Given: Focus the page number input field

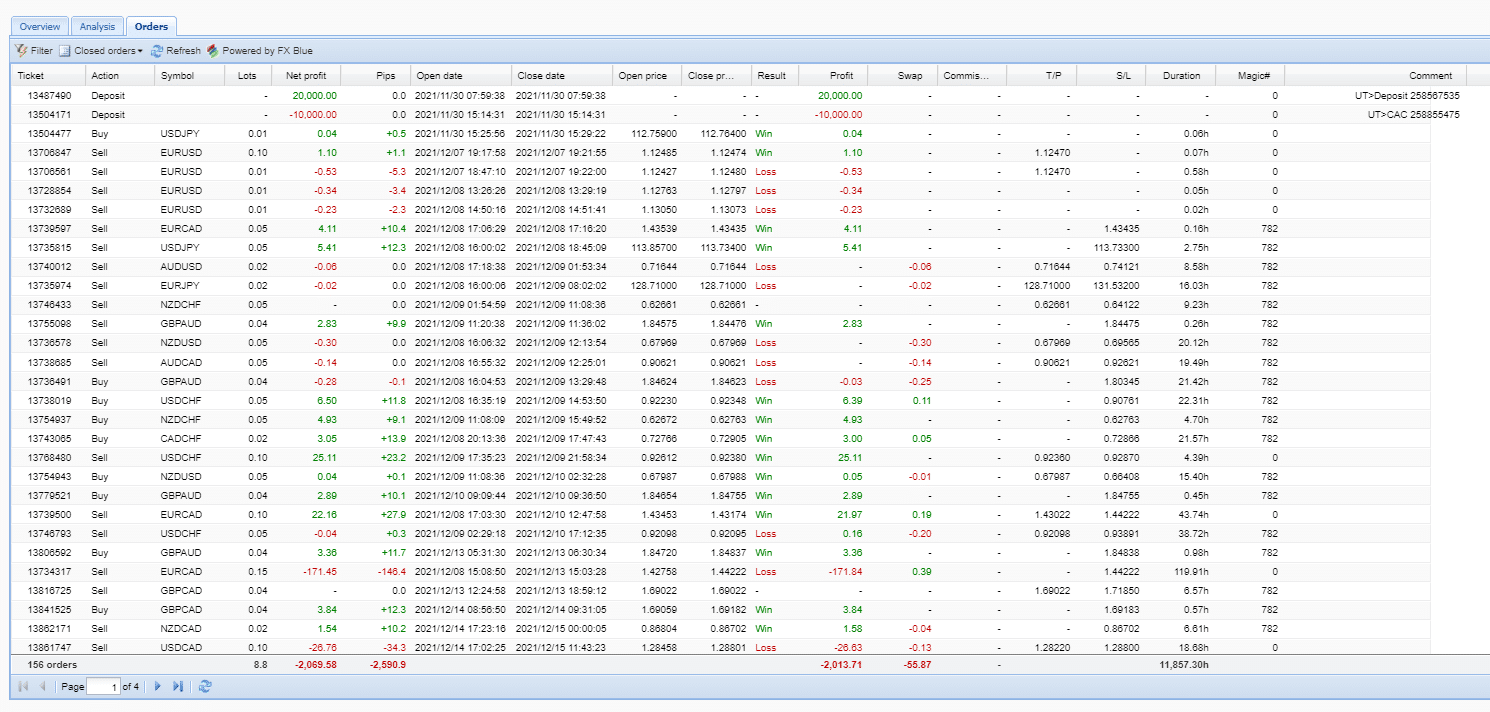Looking at the screenshot, I should pyautogui.click(x=103, y=686).
